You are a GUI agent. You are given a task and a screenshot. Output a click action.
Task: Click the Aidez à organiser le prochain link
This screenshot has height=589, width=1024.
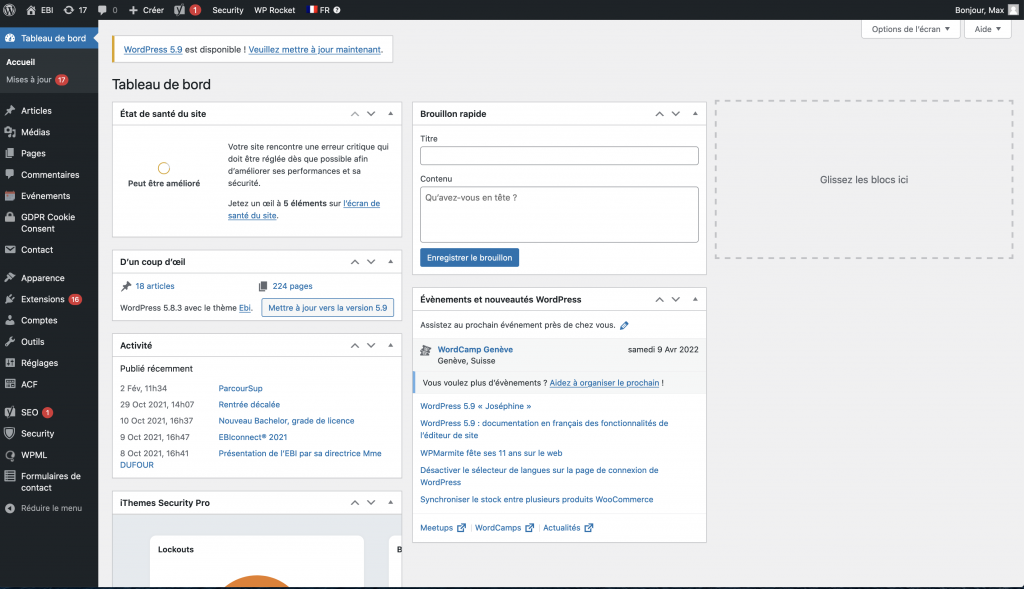click(604, 383)
